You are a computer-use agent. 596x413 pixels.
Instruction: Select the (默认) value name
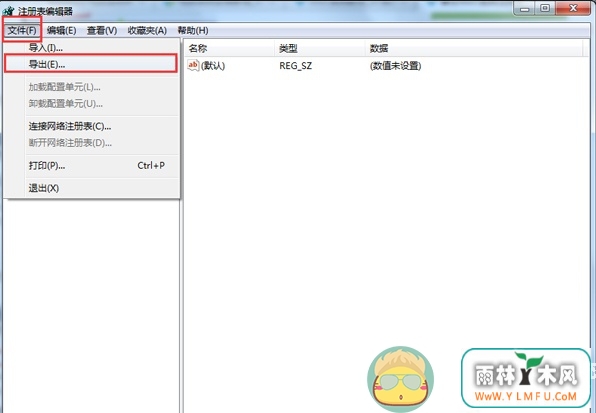(x=213, y=66)
